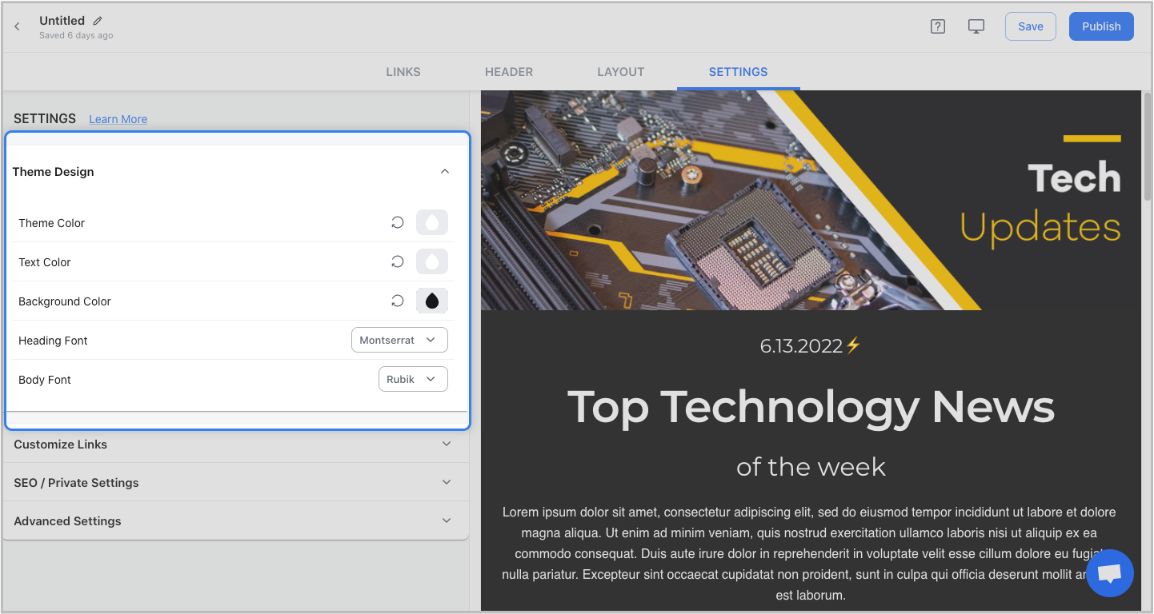The width and height of the screenshot is (1154, 614).
Task: Reset the Background Color value
Action: pyautogui.click(x=397, y=301)
